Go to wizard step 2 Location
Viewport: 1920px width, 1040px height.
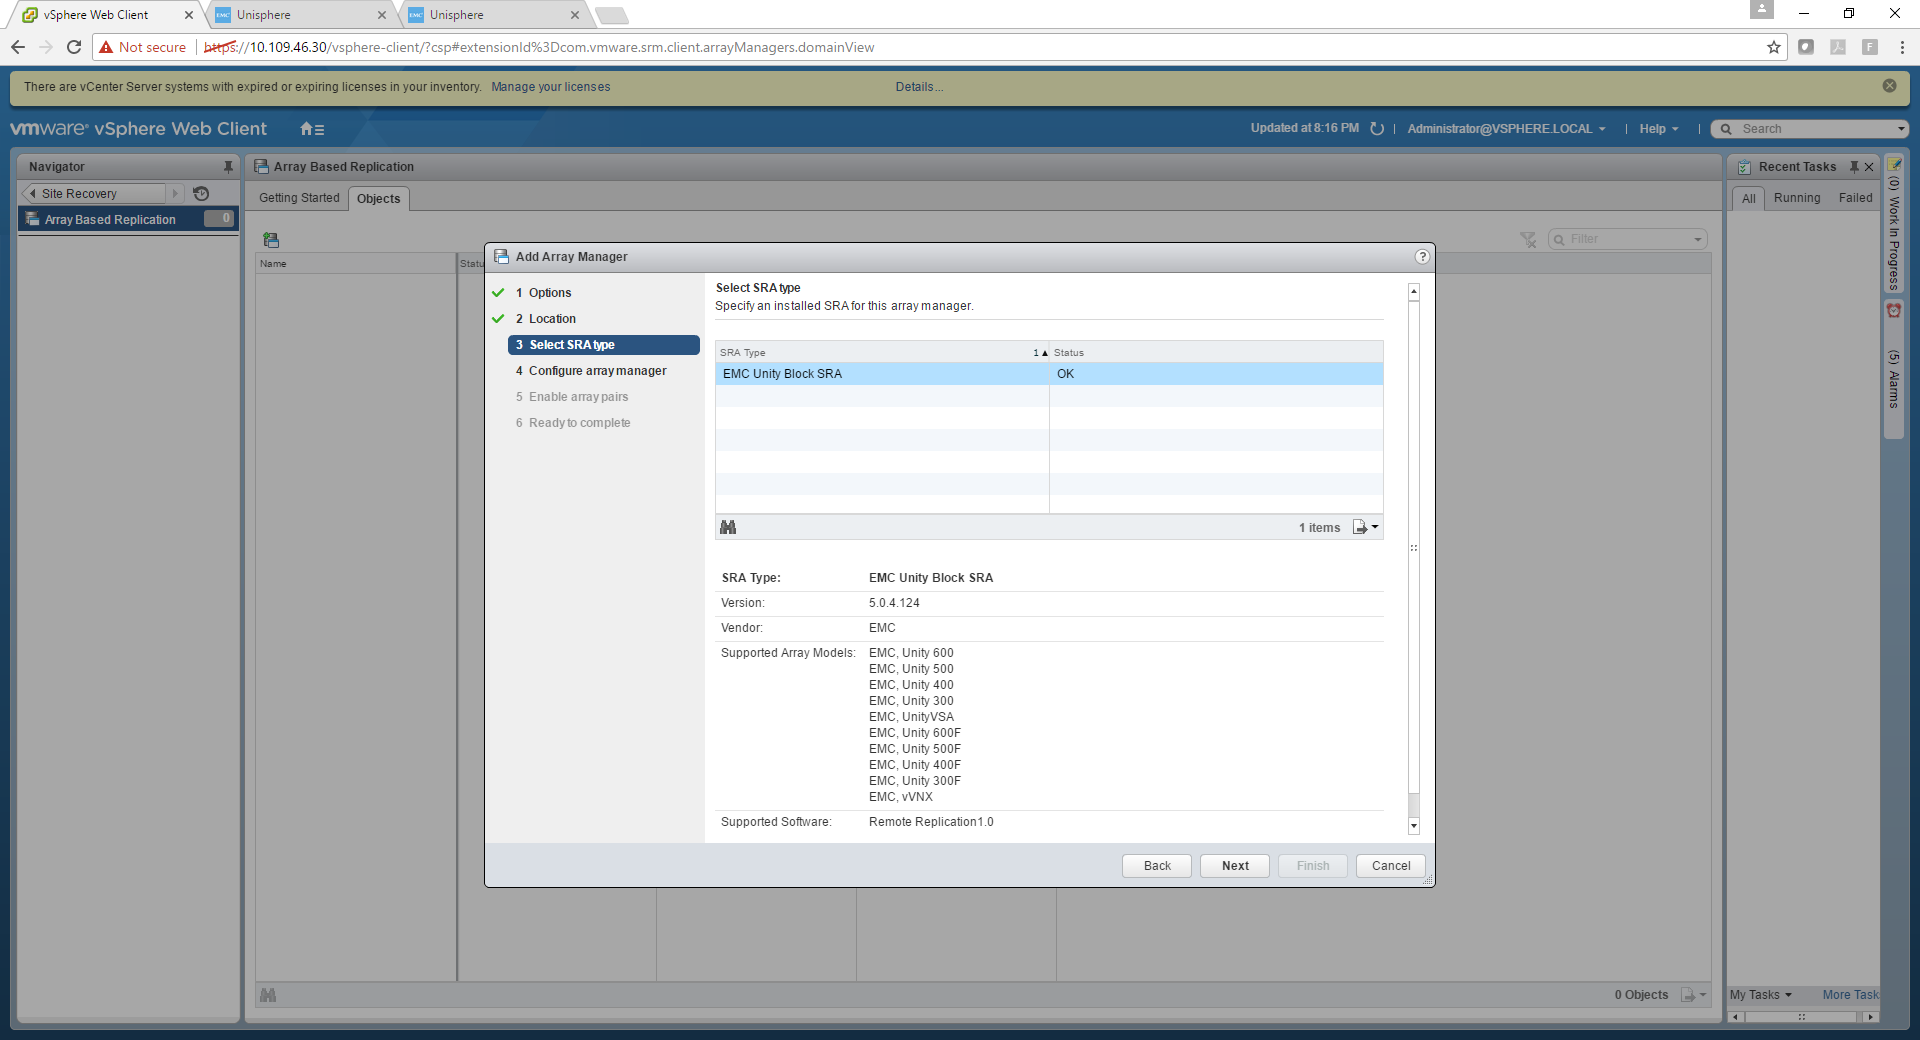[552, 319]
